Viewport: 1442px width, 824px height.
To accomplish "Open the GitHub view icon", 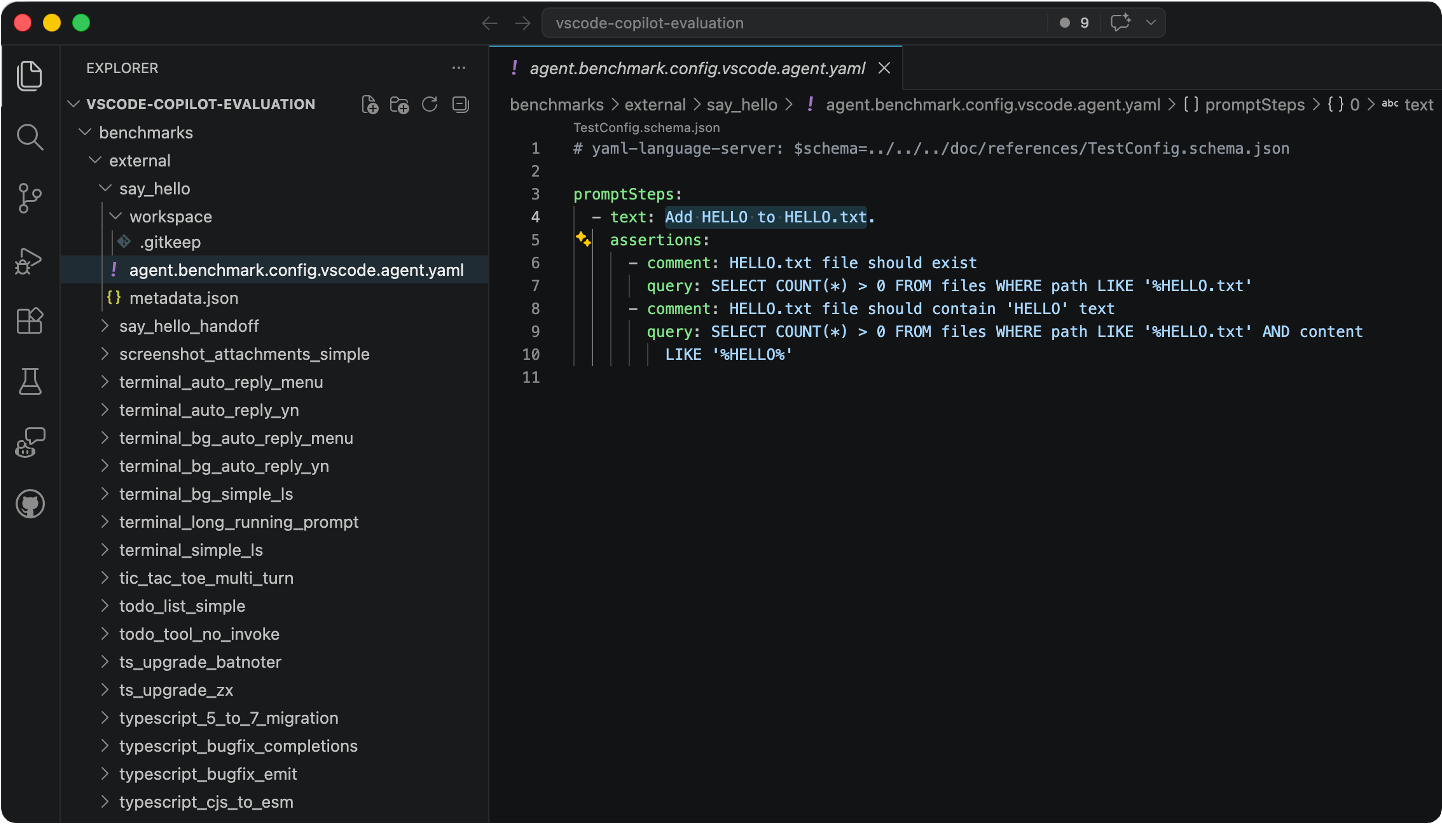I will pyautogui.click(x=30, y=504).
